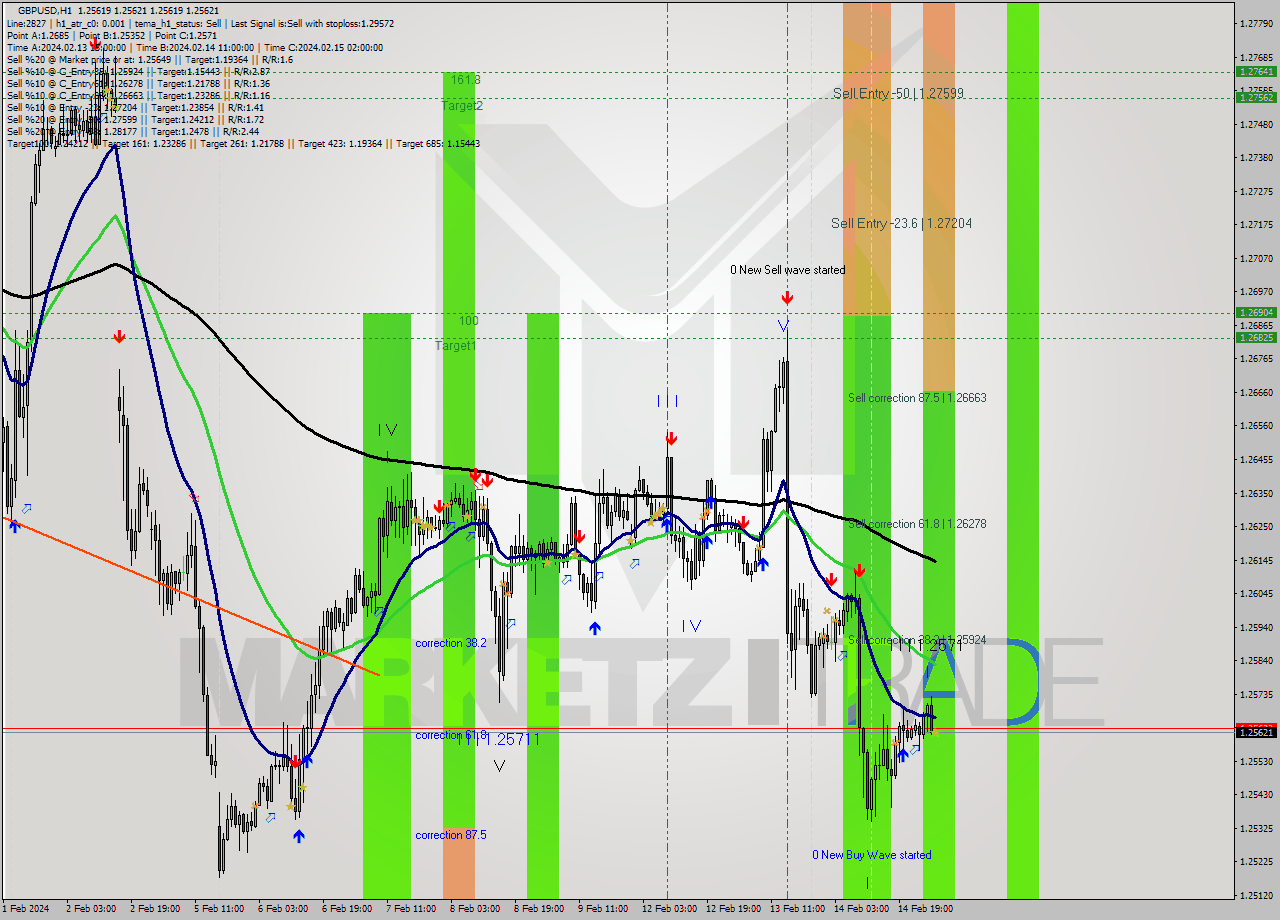1280x920 pixels.
Task: Click the '12 Feb 03:00' time axis label
Action: [669, 909]
